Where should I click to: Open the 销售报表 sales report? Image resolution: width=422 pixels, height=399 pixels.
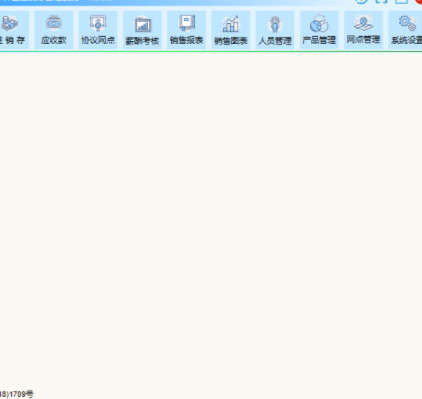[x=187, y=30]
